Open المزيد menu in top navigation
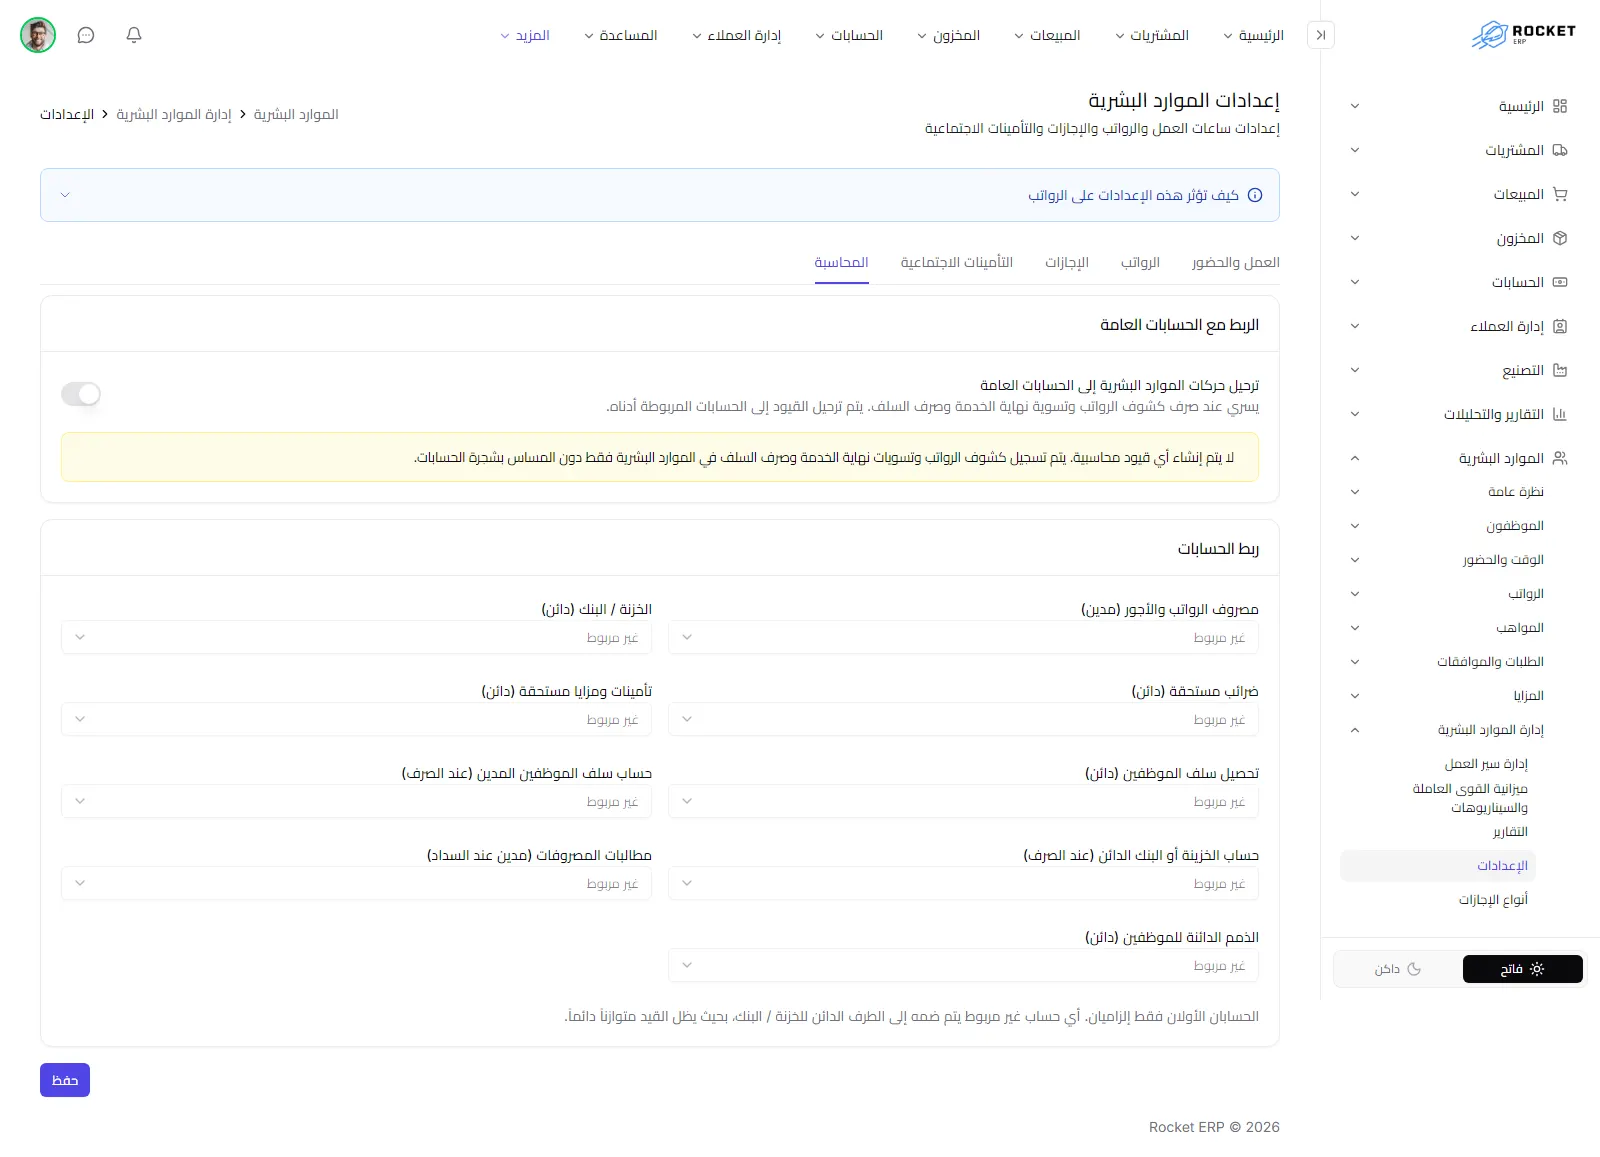1600x1157 pixels. tap(525, 35)
